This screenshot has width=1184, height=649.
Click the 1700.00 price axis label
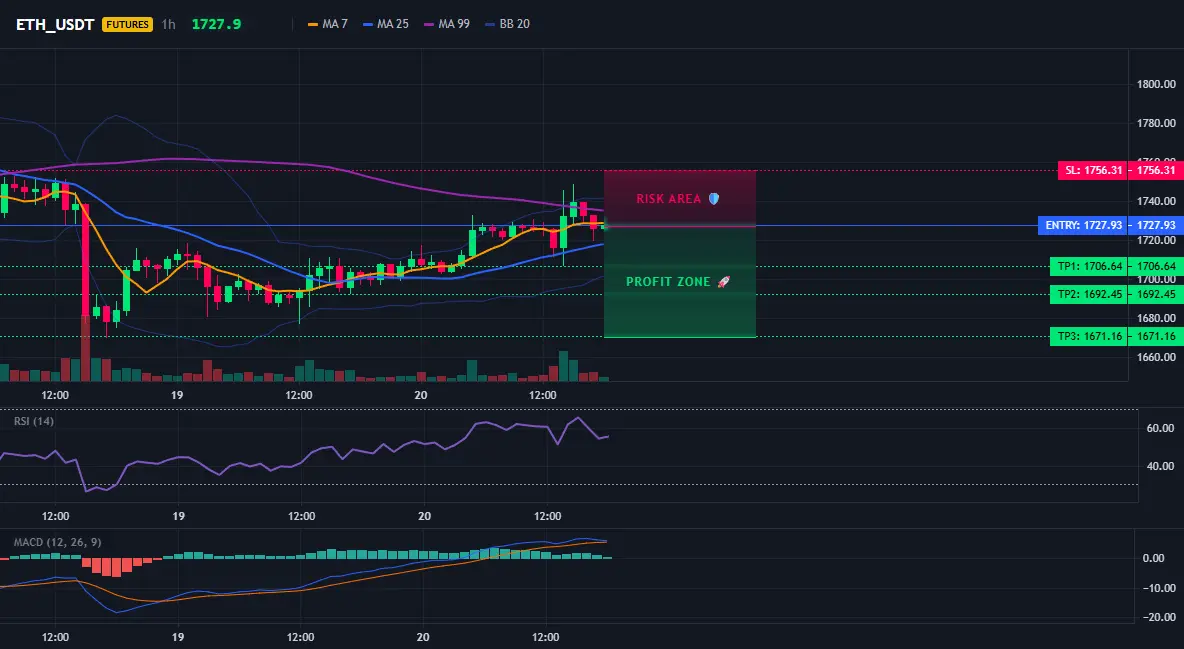1156,280
